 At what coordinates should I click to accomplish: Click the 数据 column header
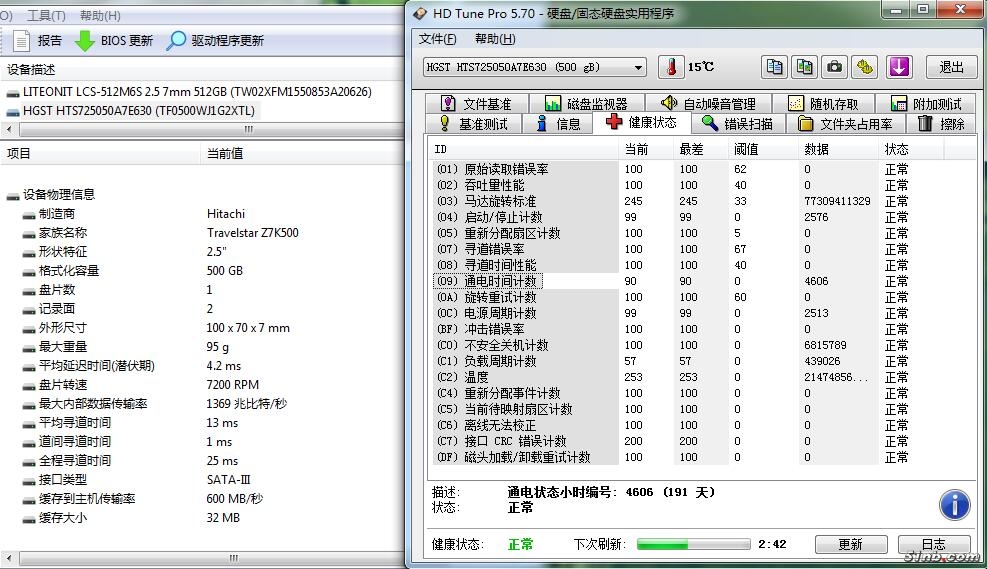pyautogui.click(x=839, y=150)
